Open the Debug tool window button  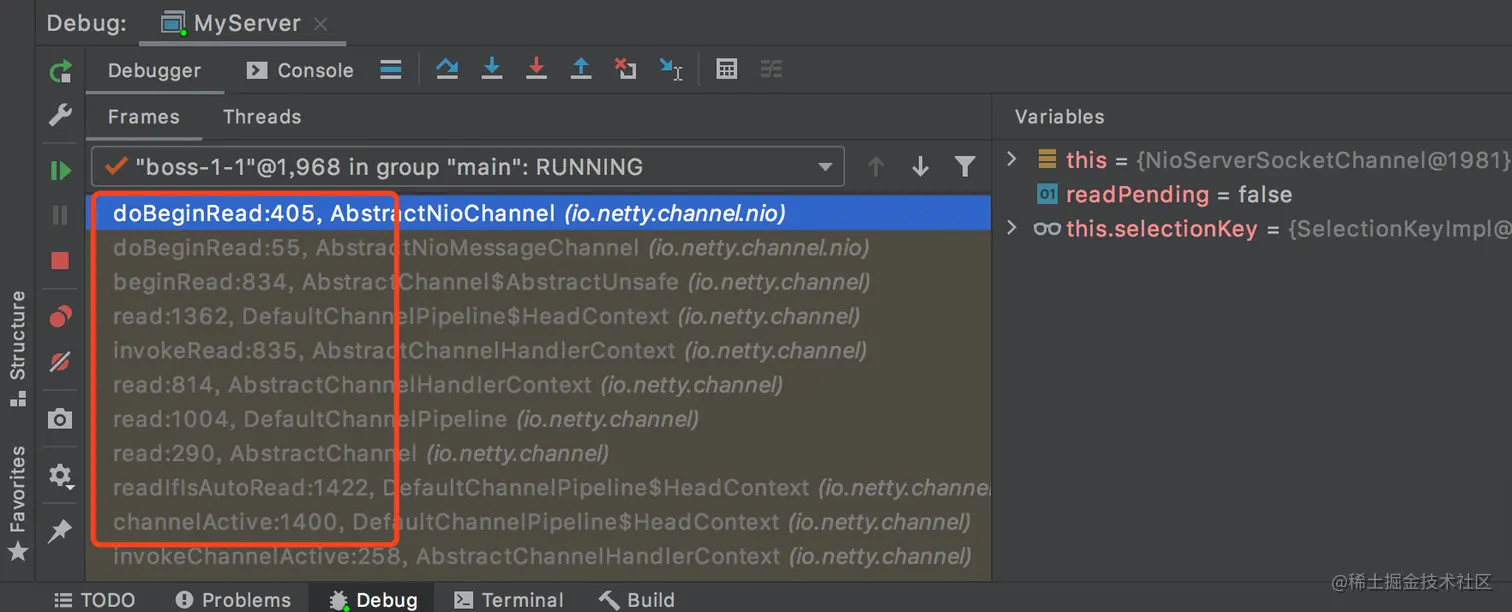coord(373,600)
